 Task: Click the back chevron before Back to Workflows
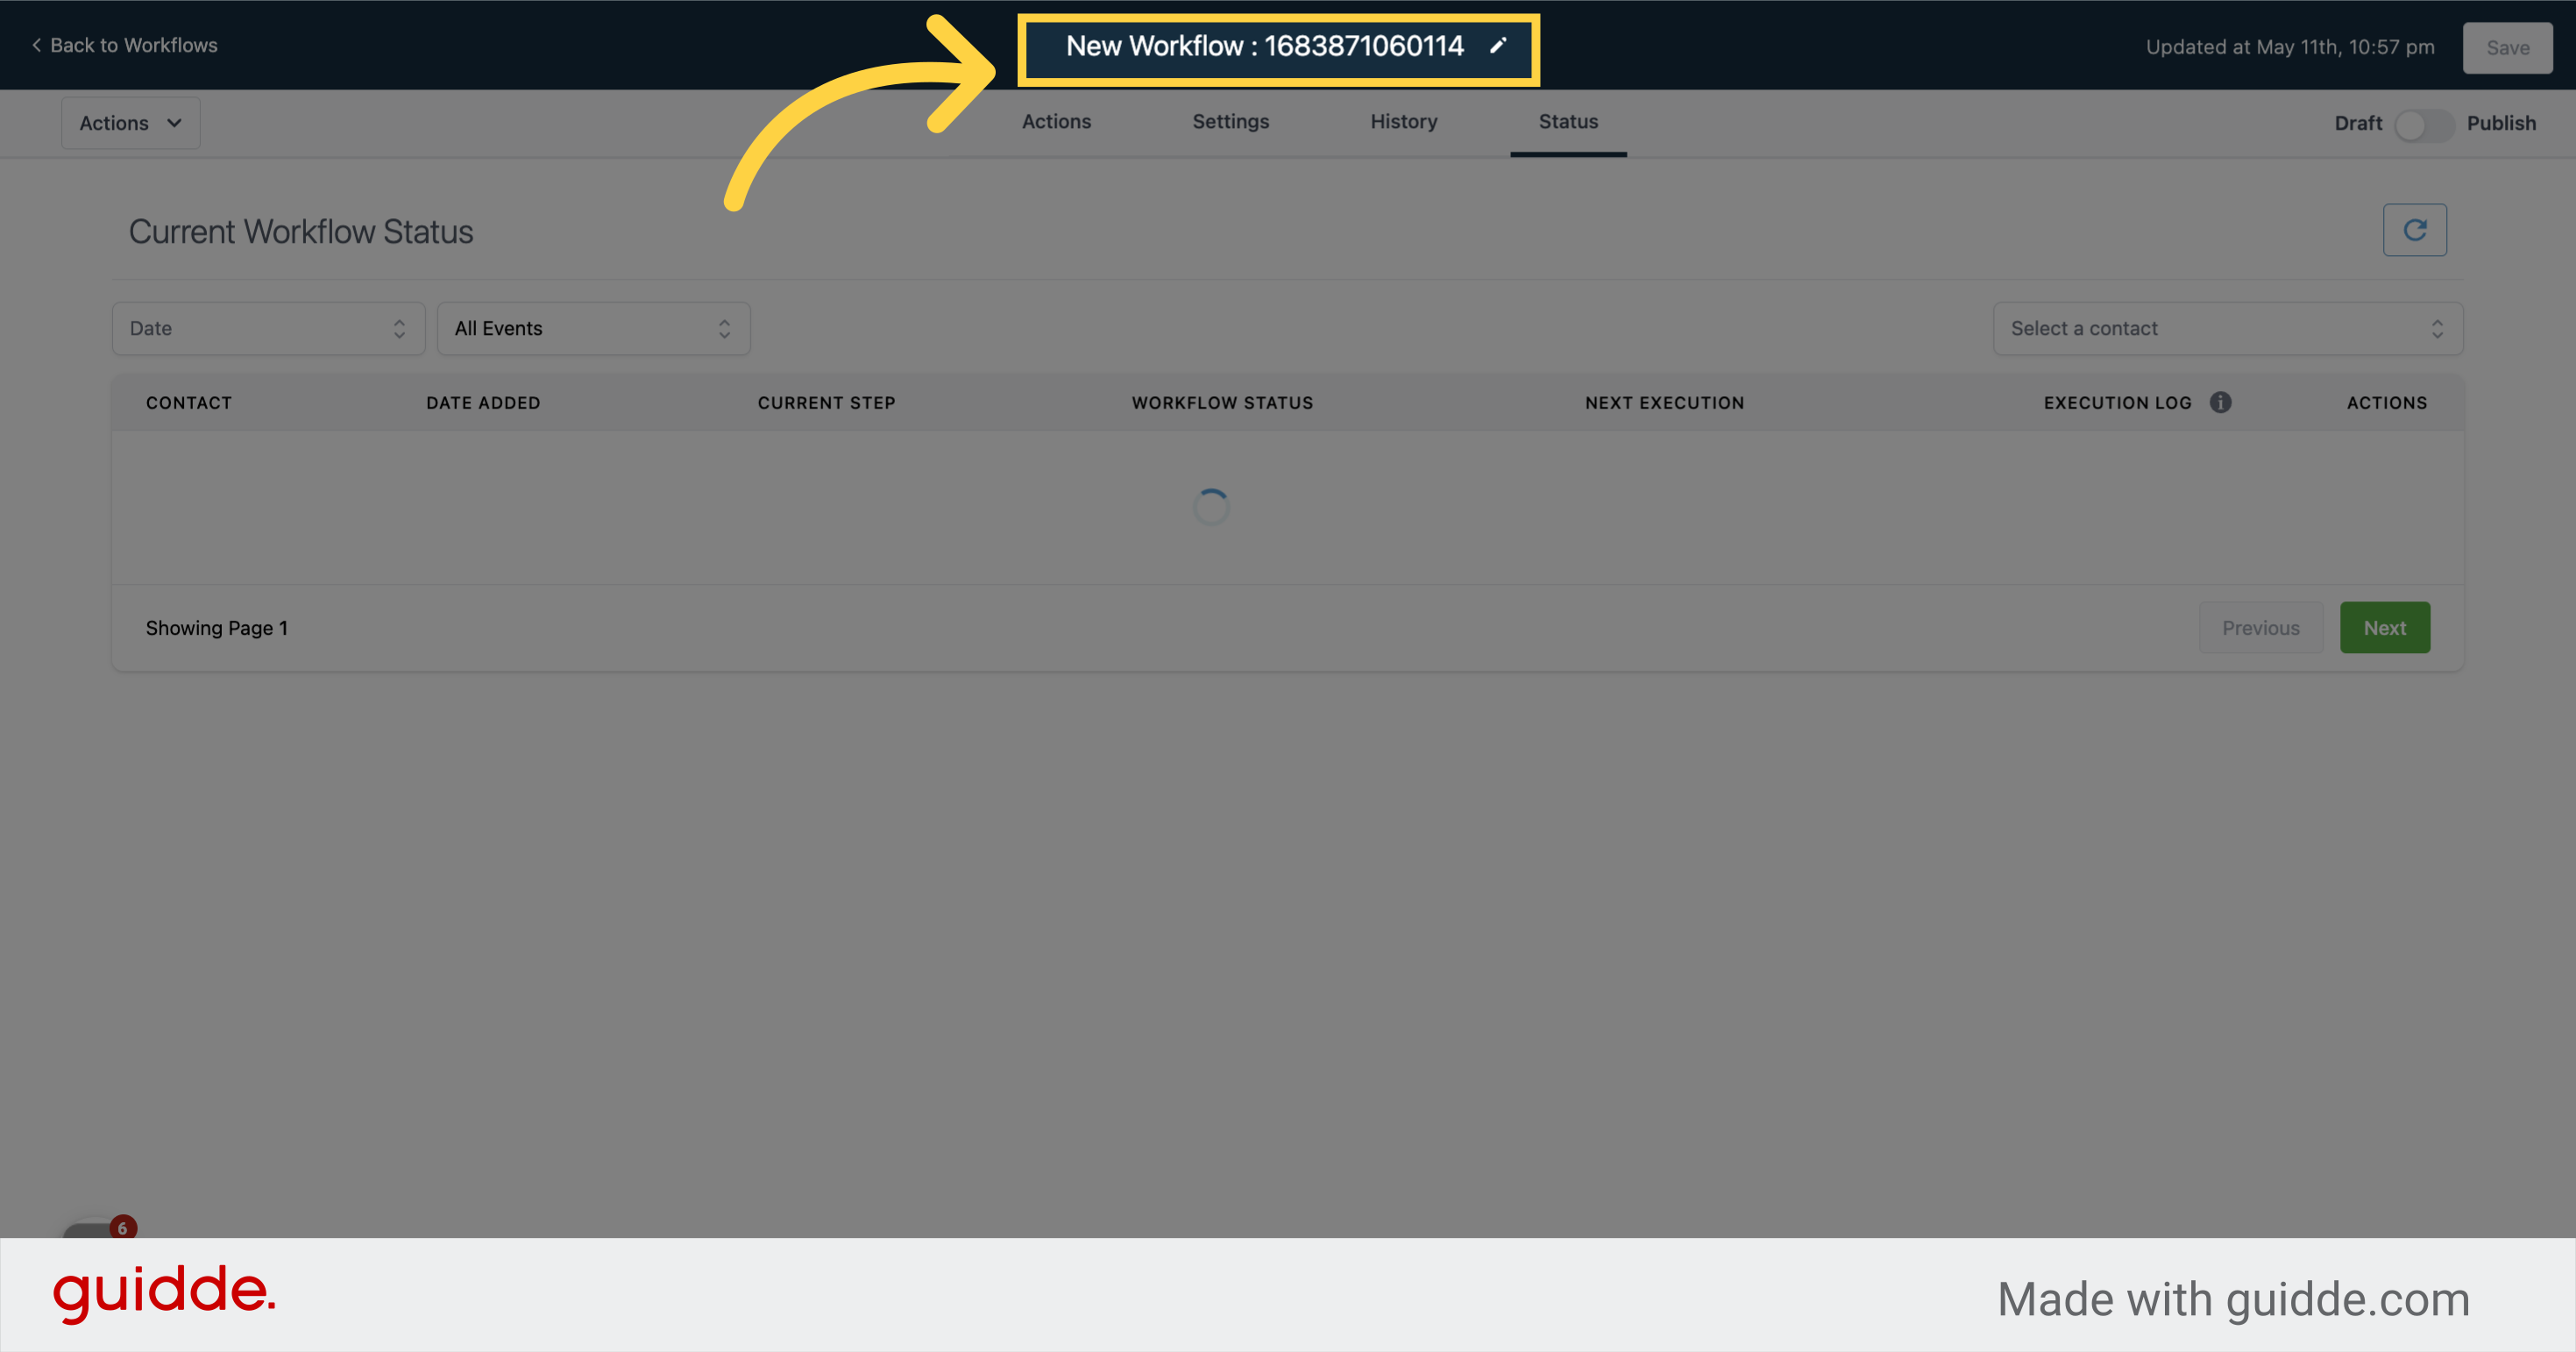coord(36,45)
